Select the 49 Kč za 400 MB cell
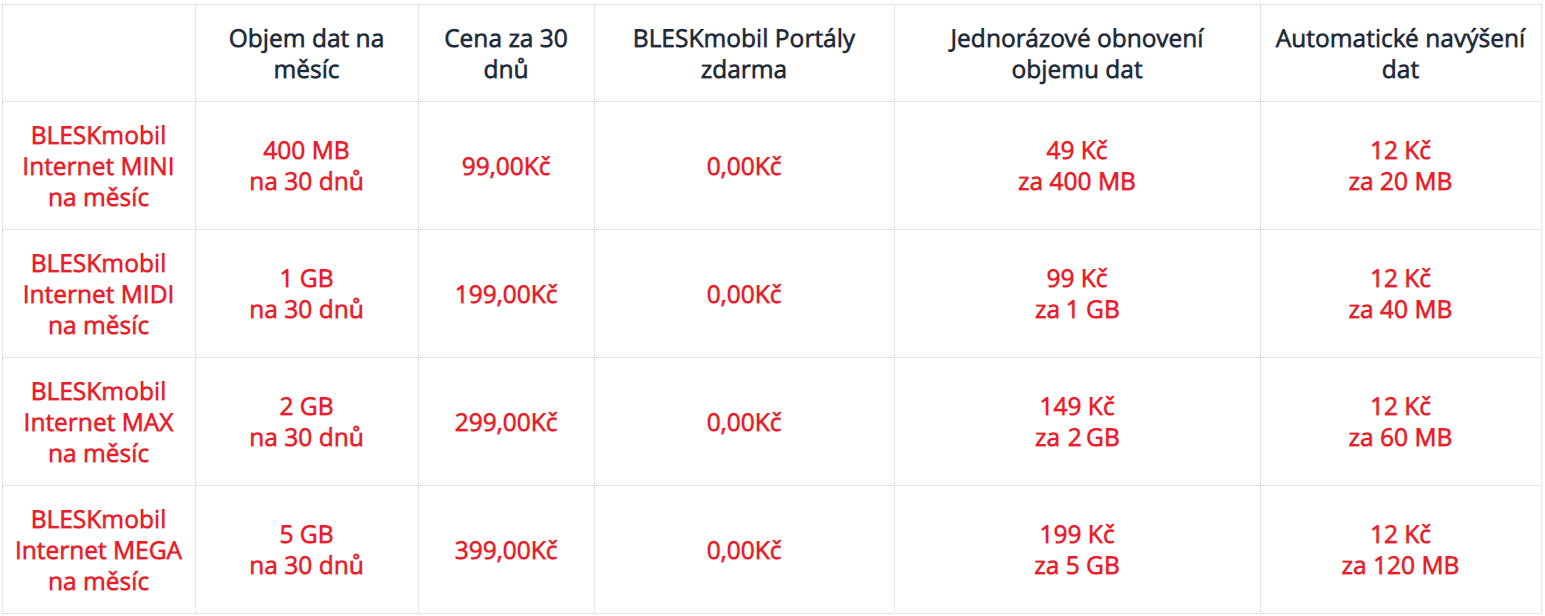The width and height of the screenshot is (1545, 616). [1077, 166]
